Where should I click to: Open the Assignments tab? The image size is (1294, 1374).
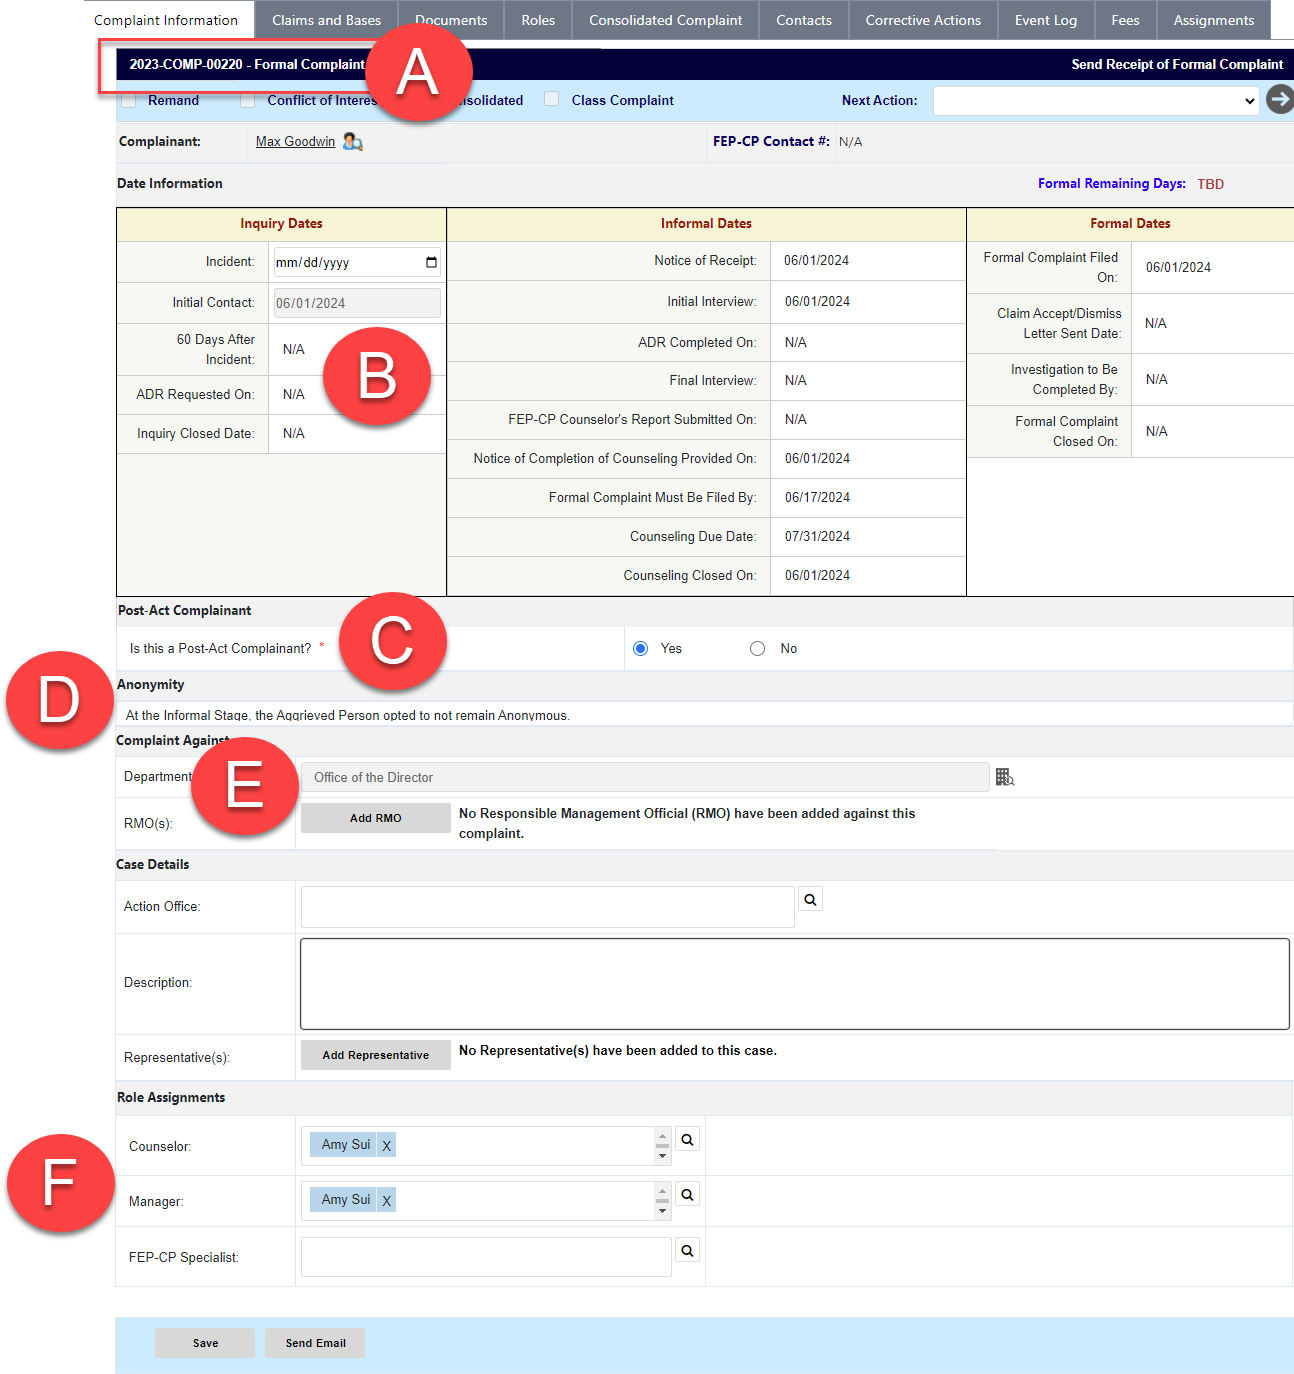(1214, 20)
